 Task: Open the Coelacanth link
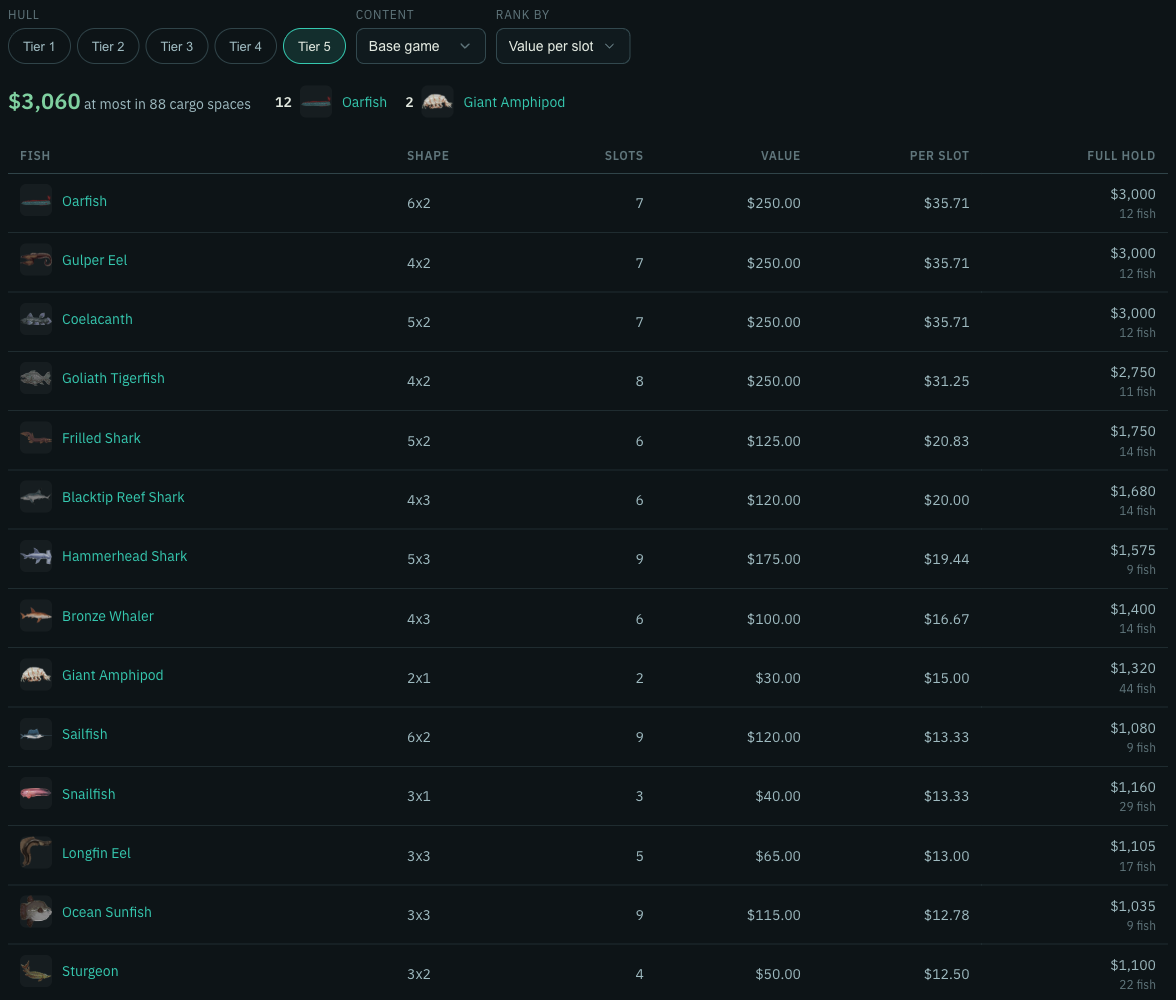[x=98, y=319]
